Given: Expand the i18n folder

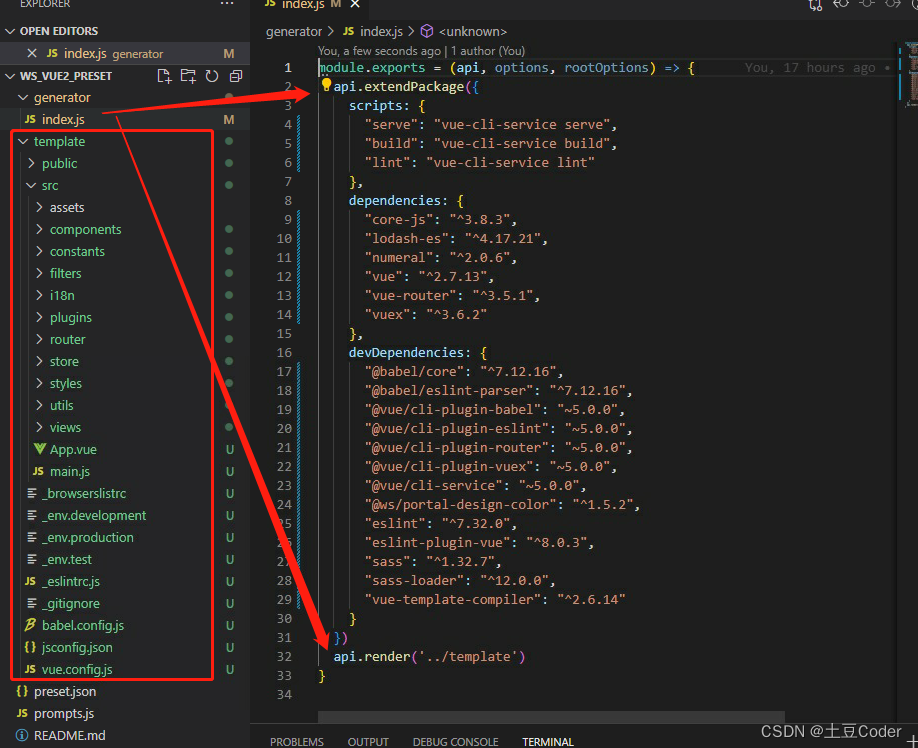Looking at the screenshot, I should 39,295.
